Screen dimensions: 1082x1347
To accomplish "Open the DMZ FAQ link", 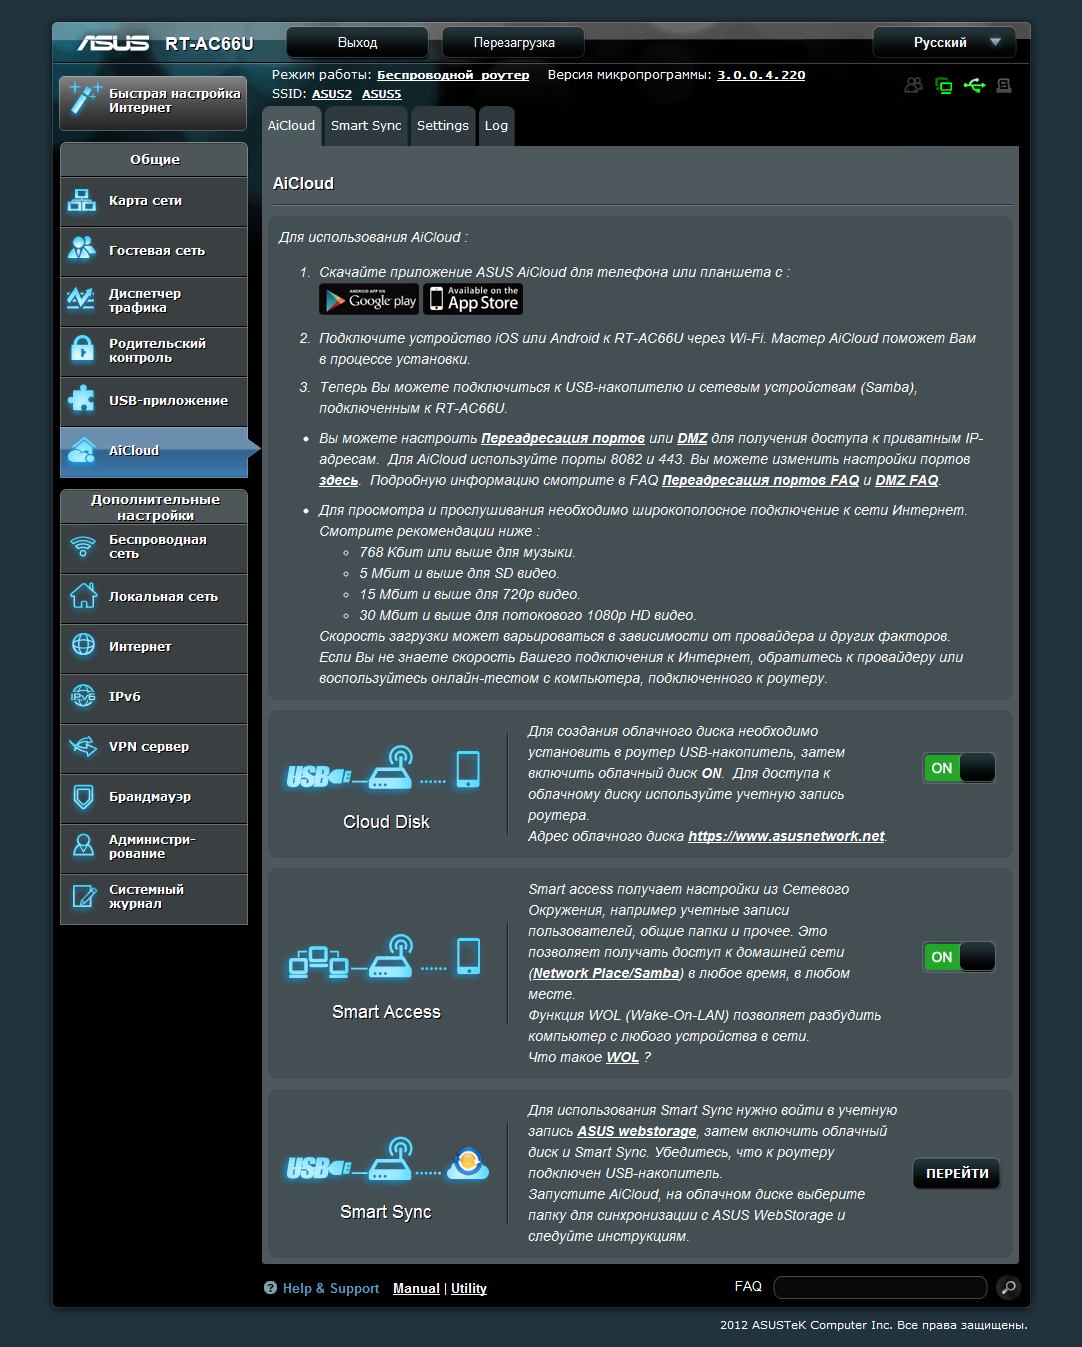I will 907,480.
